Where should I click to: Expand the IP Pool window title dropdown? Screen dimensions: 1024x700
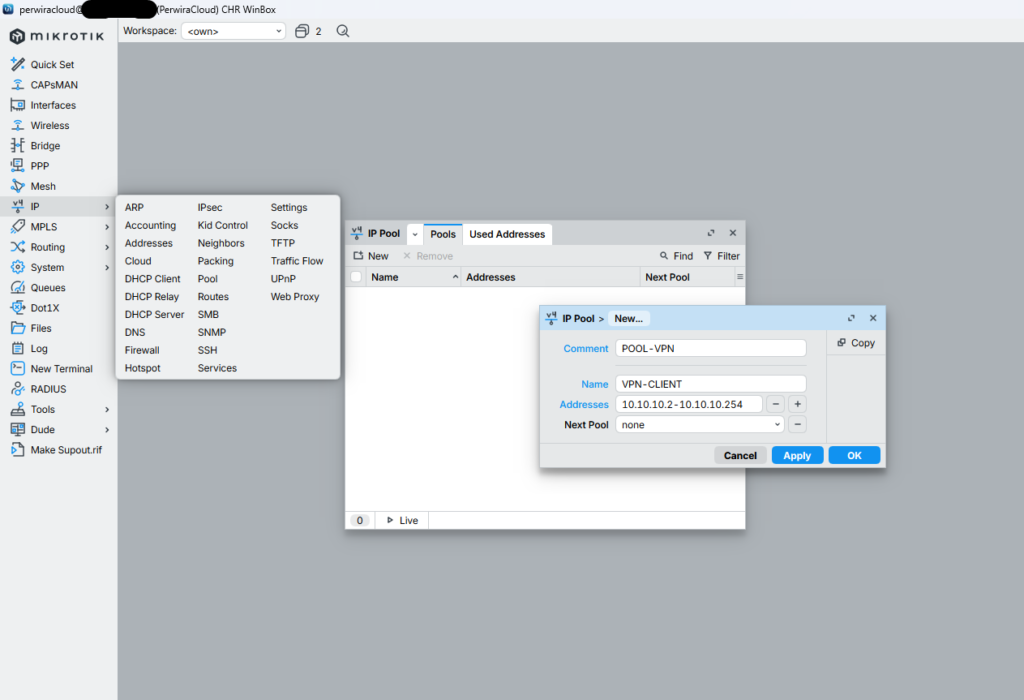415,234
